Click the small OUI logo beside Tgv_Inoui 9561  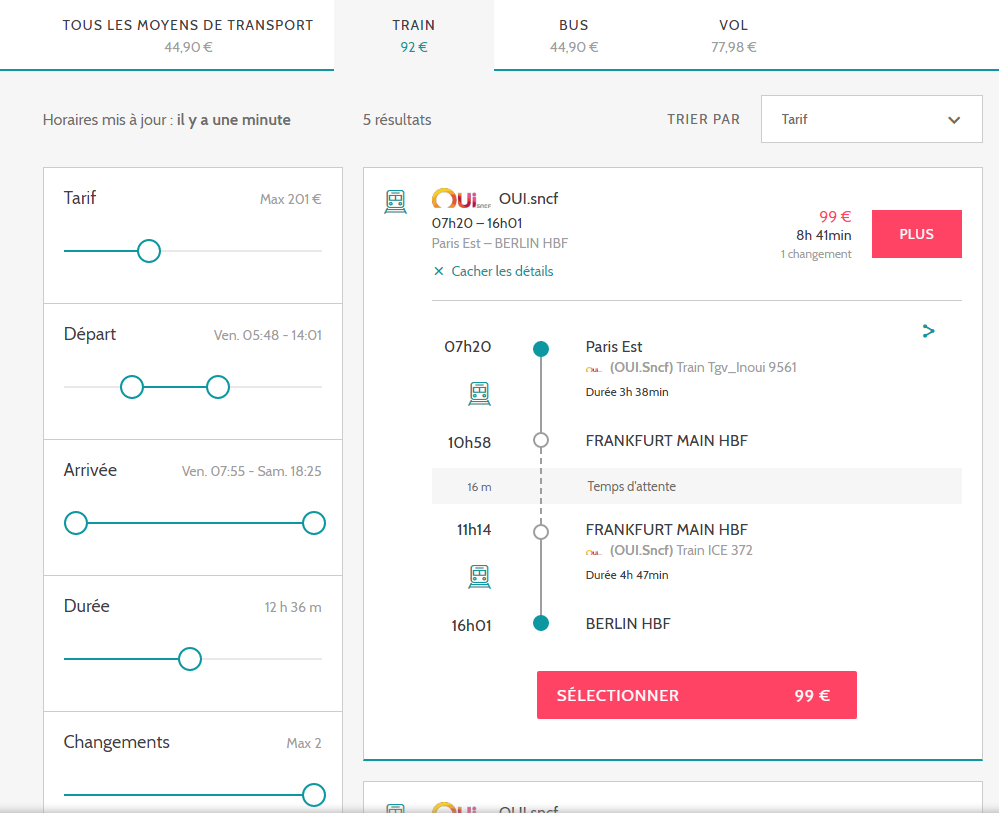(595, 368)
